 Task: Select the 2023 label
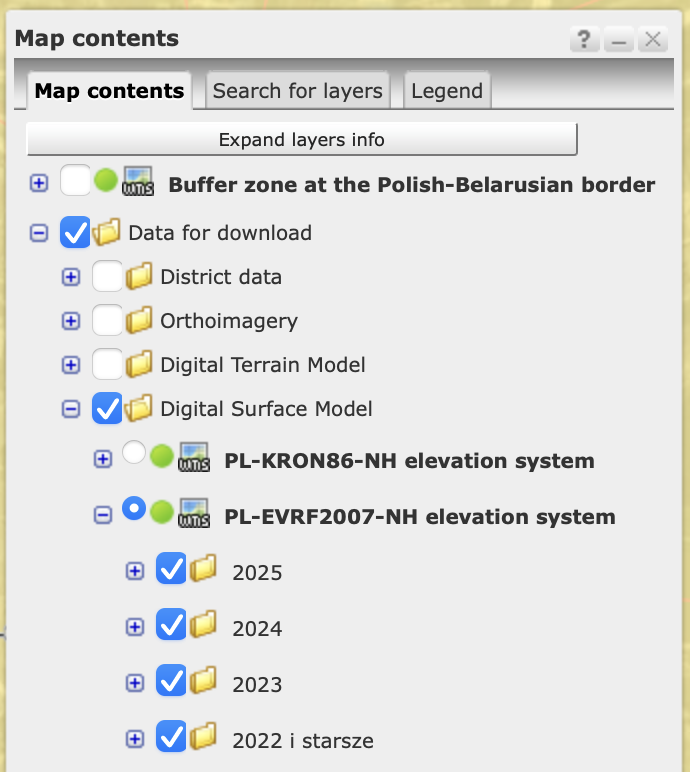[257, 685]
